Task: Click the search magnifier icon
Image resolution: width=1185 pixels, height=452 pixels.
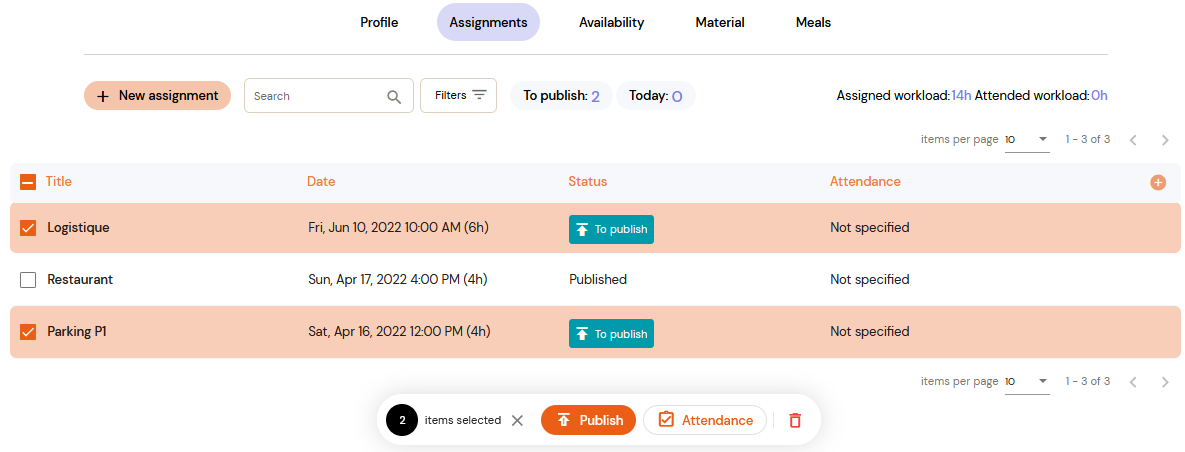Action: 394,96
